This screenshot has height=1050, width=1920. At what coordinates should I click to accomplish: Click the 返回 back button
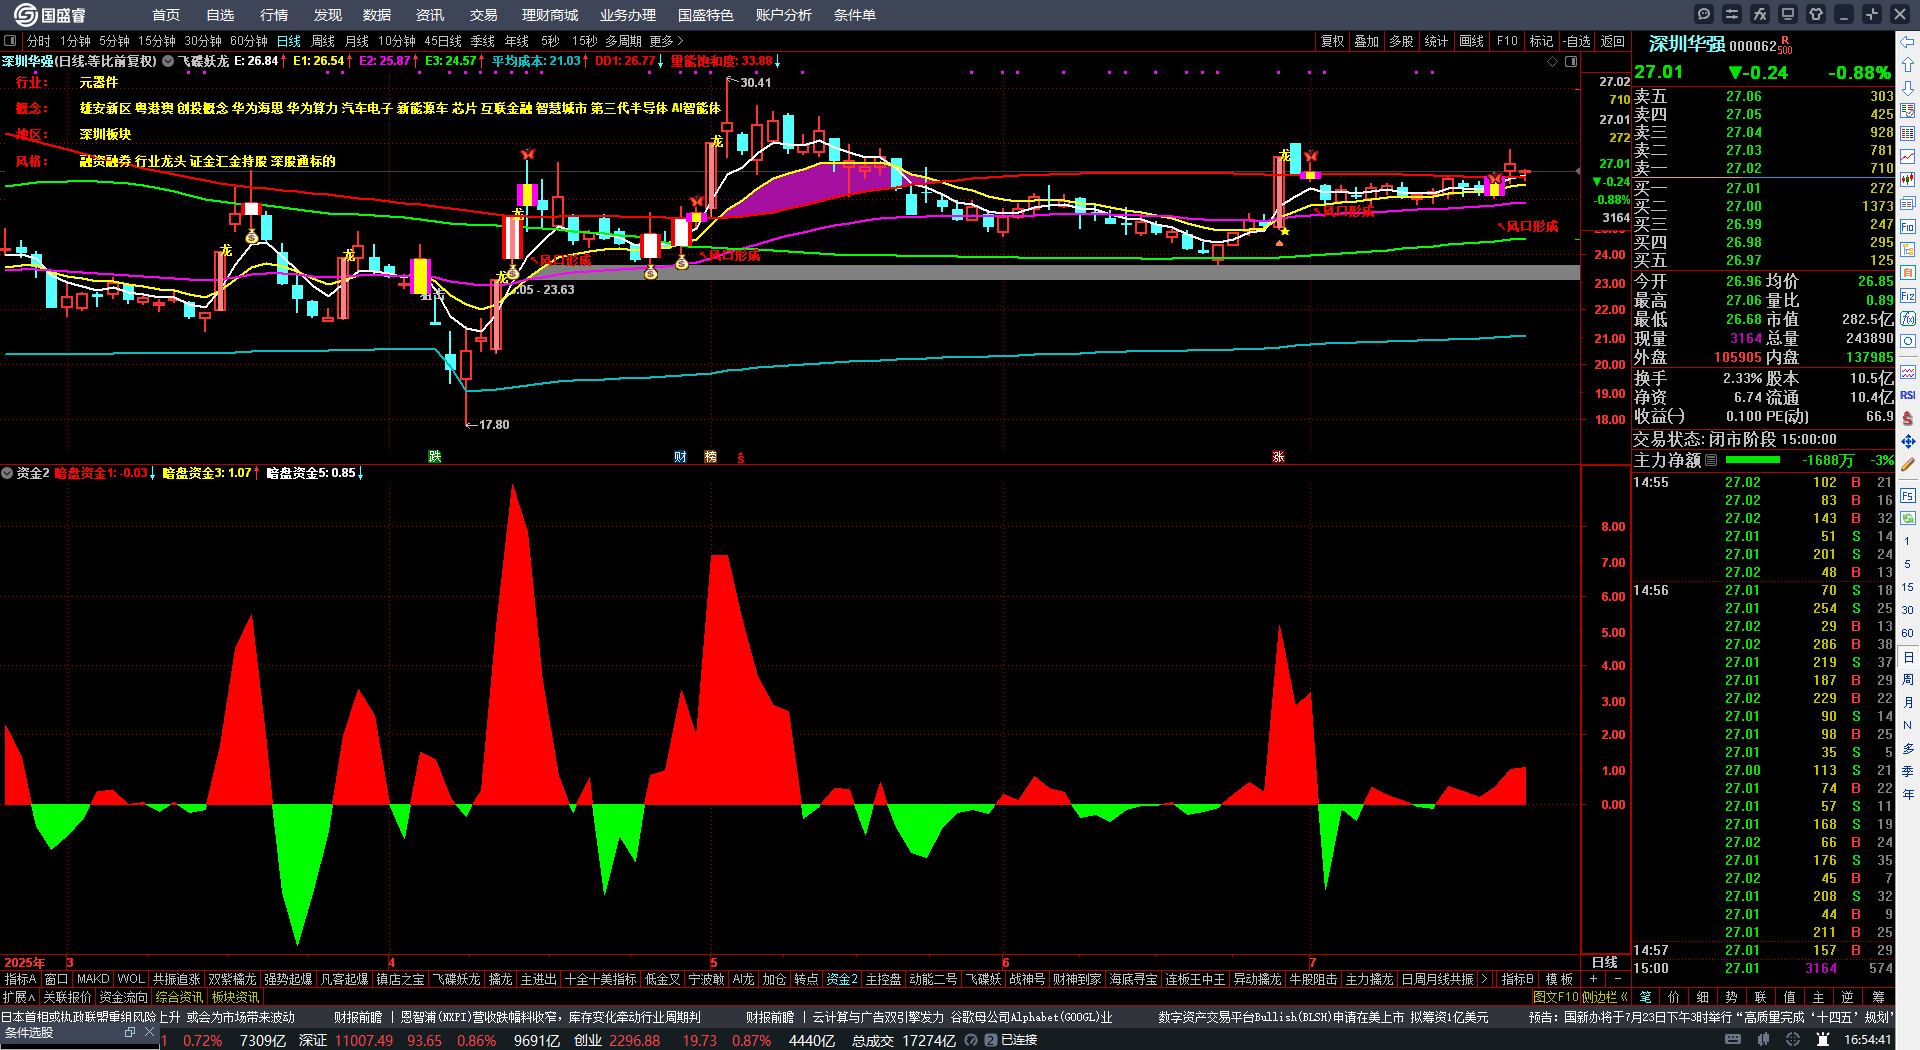[1612, 41]
